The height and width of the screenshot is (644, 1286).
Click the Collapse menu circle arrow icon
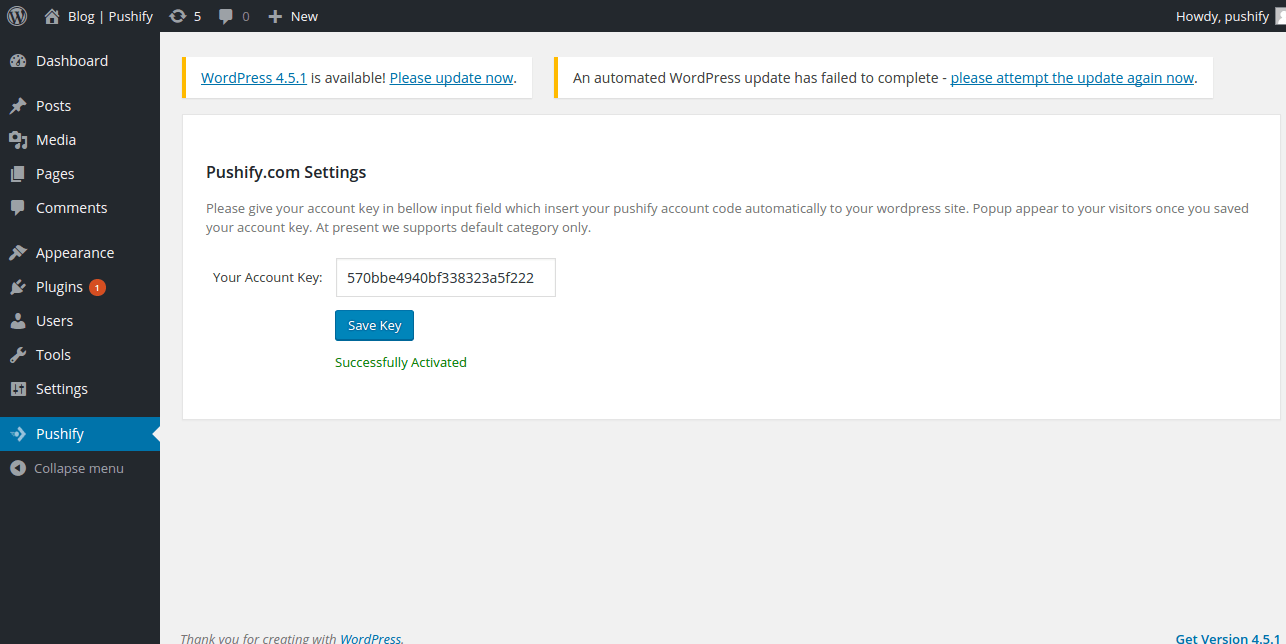(x=18, y=468)
